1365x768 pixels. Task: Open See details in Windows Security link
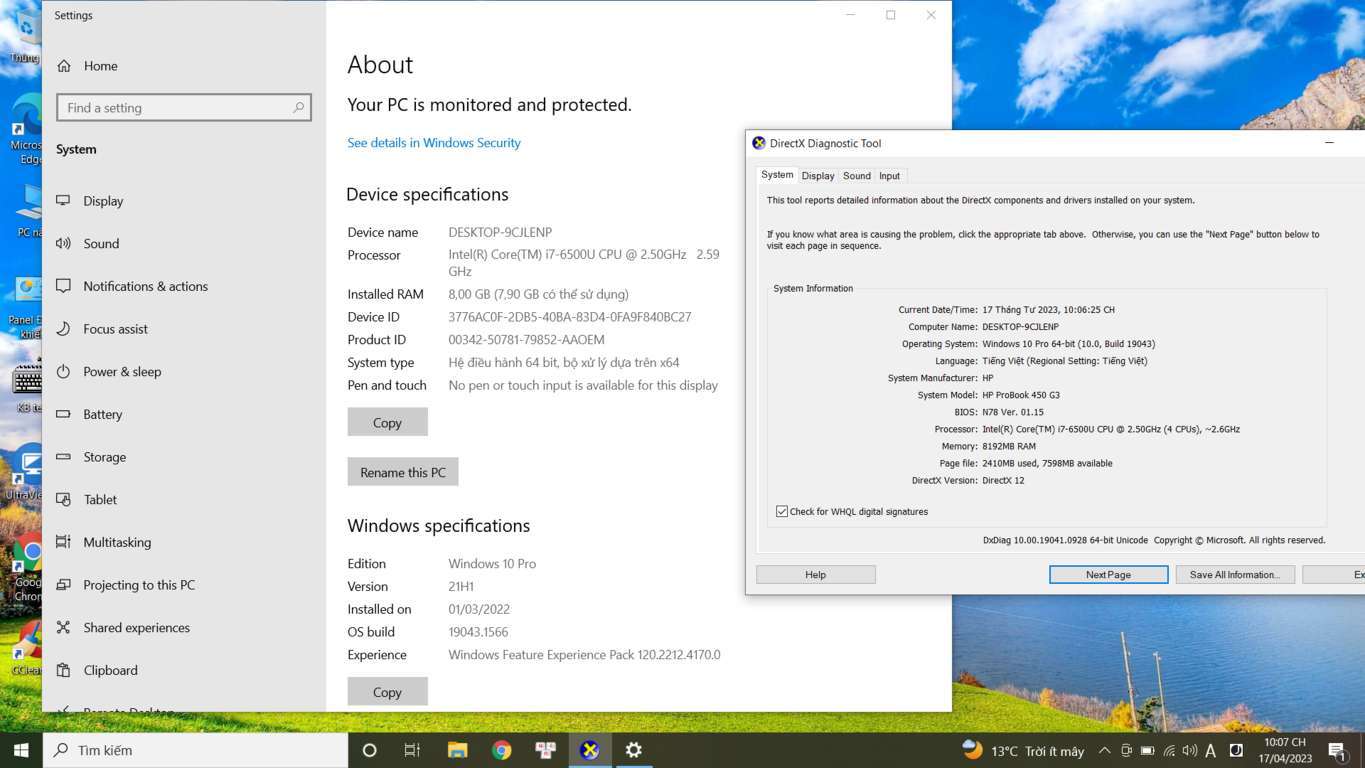[x=434, y=143]
